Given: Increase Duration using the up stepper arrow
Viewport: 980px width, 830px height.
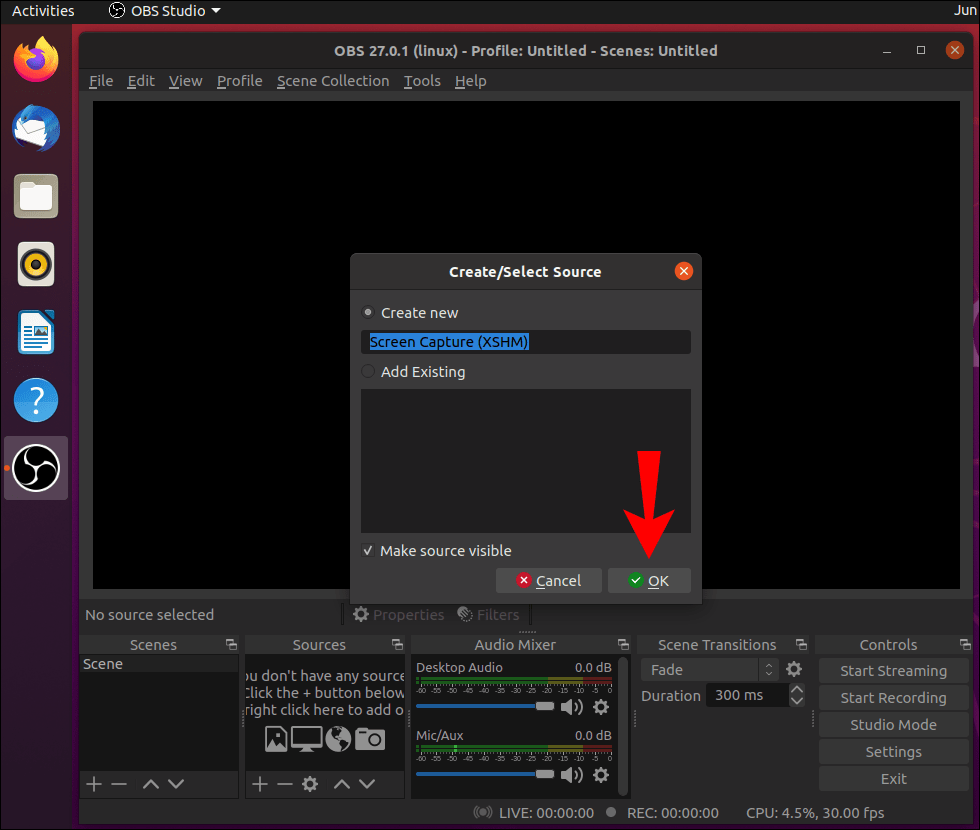Looking at the screenshot, I should [797, 689].
